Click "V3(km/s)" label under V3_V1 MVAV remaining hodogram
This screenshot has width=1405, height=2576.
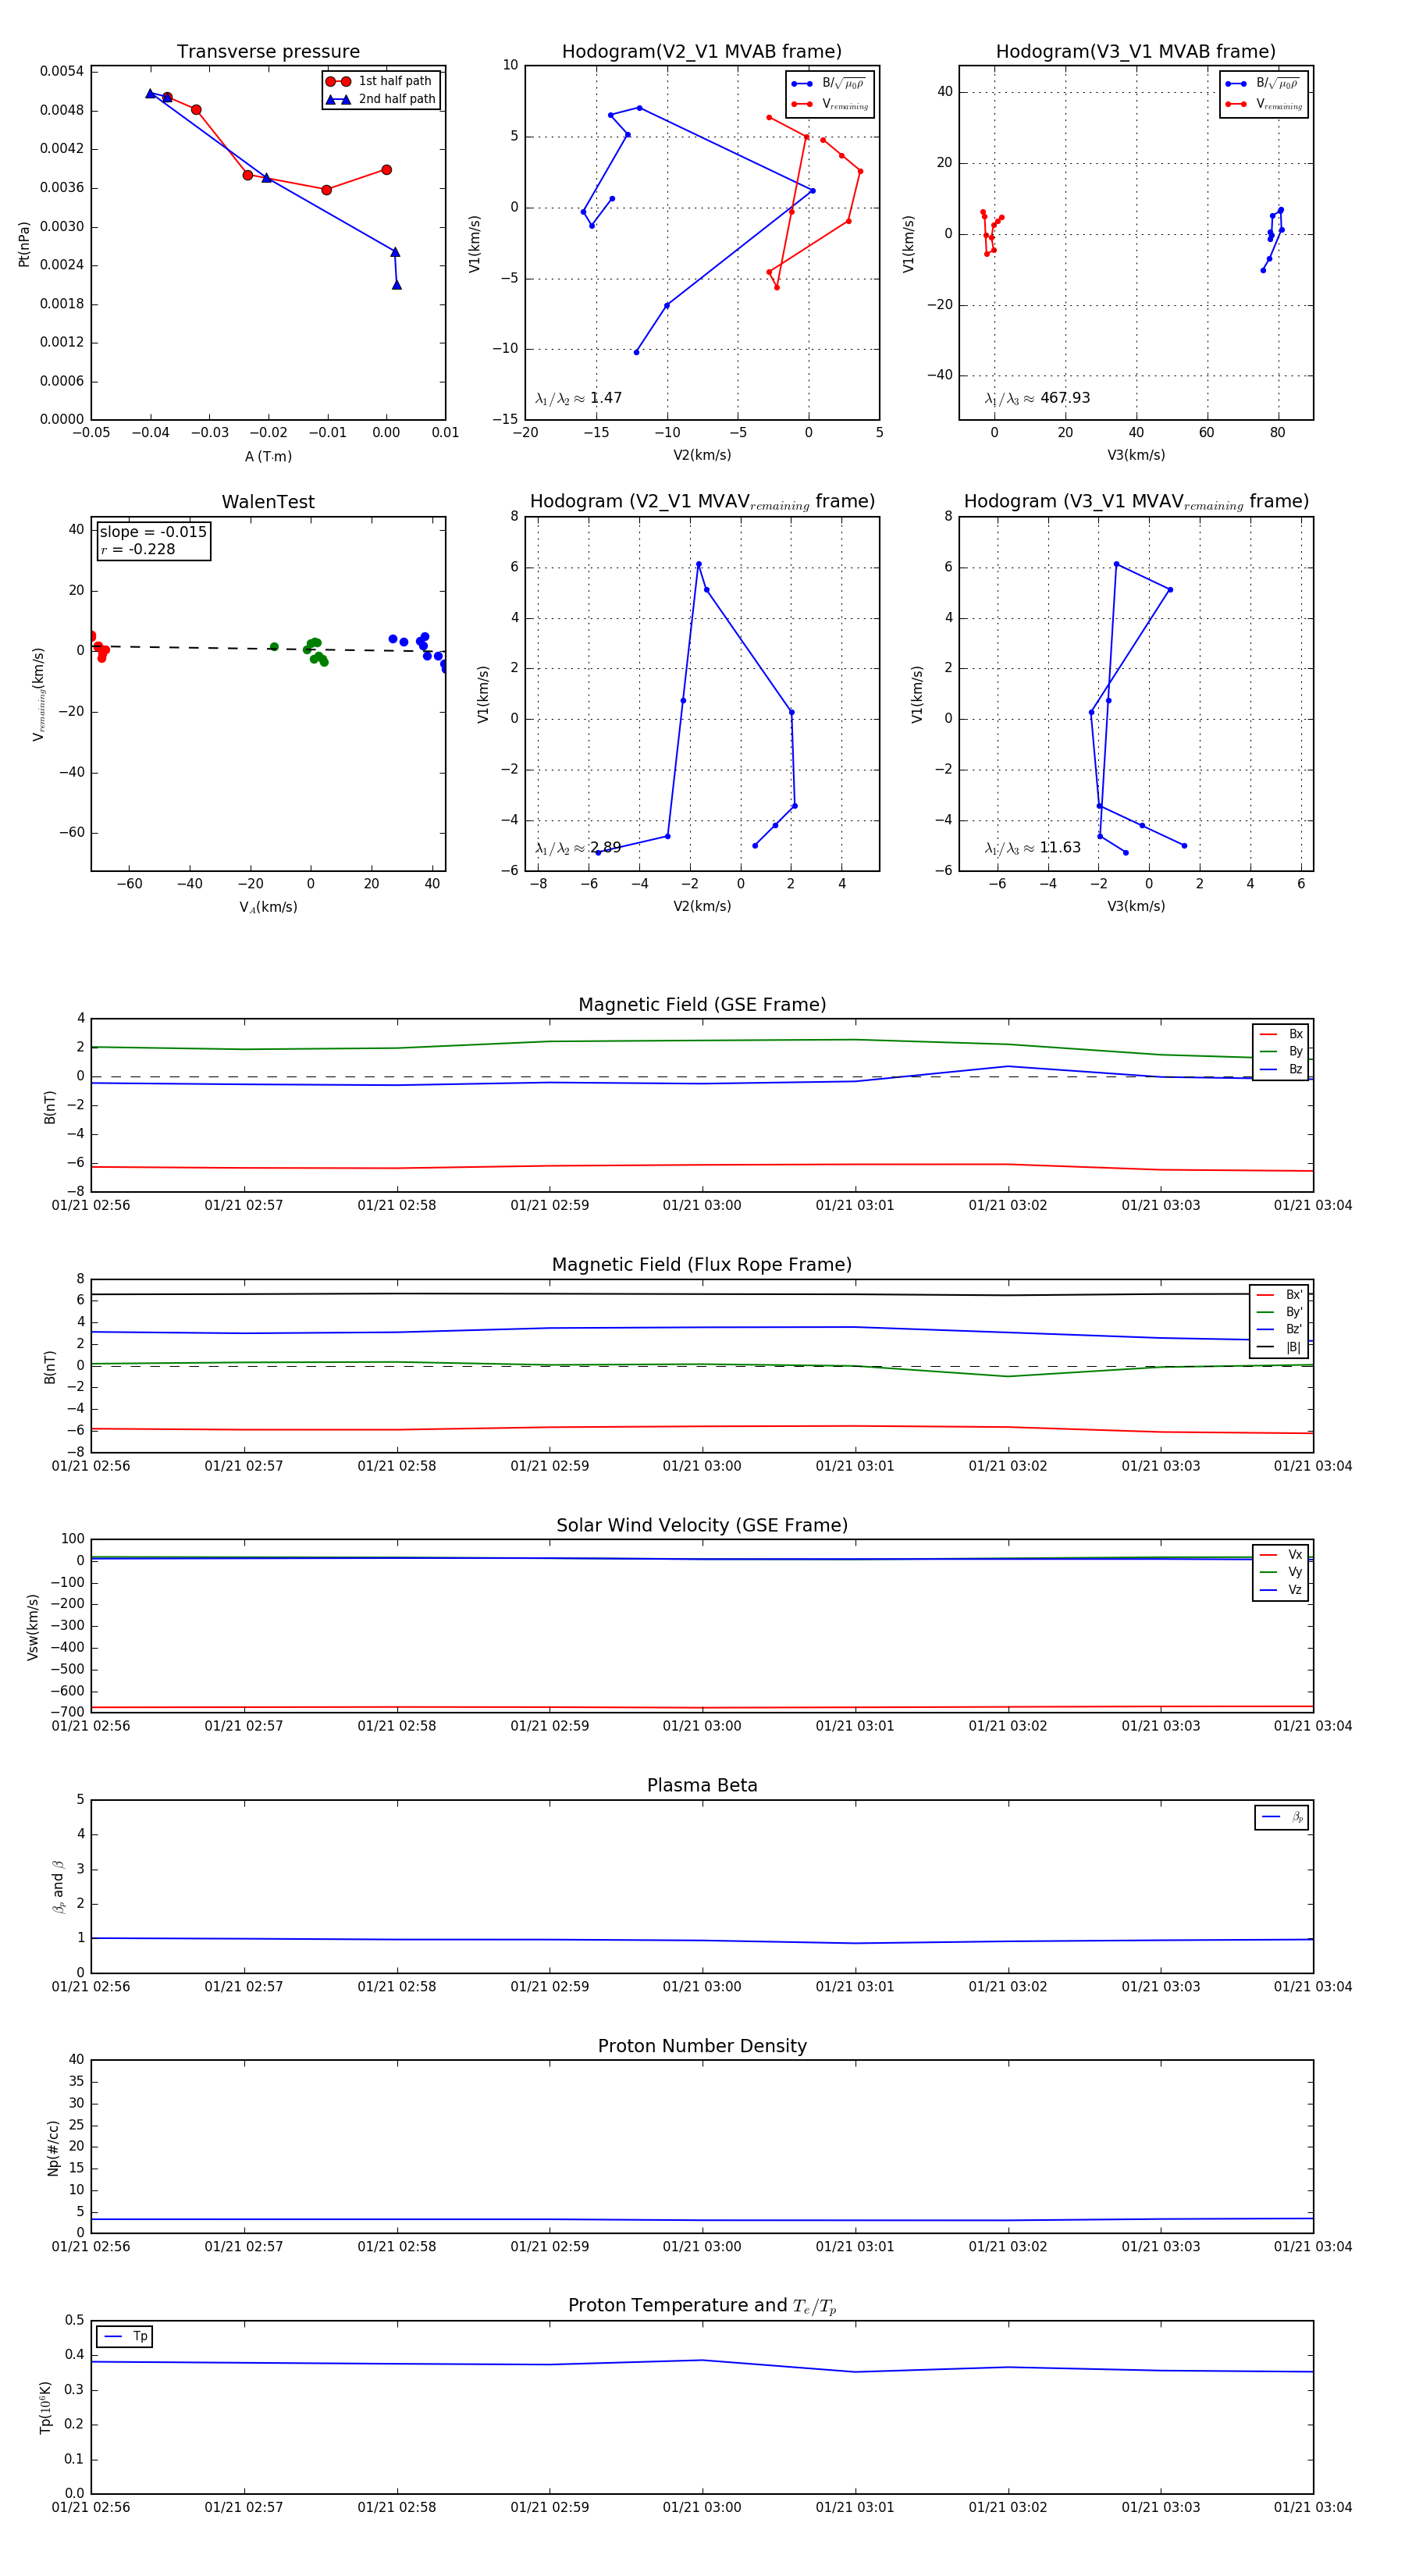point(1136,906)
